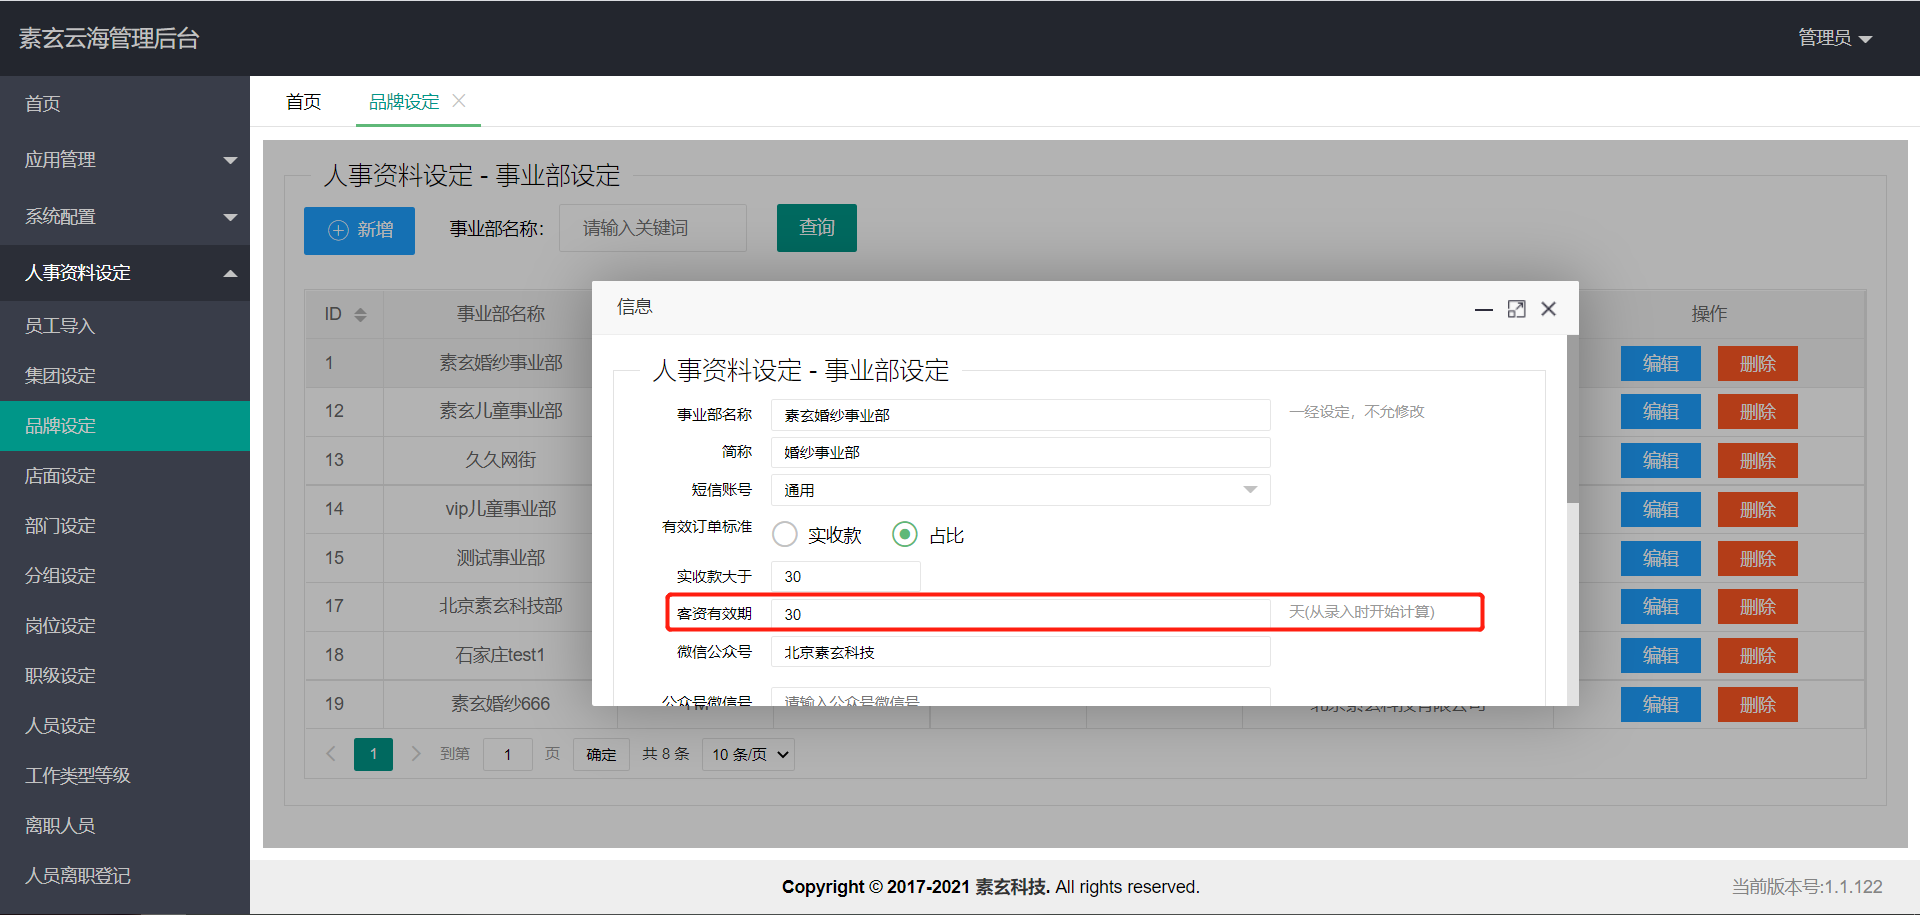Close the 信息 dialog
The width and height of the screenshot is (1920, 915).
pos(1548,310)
